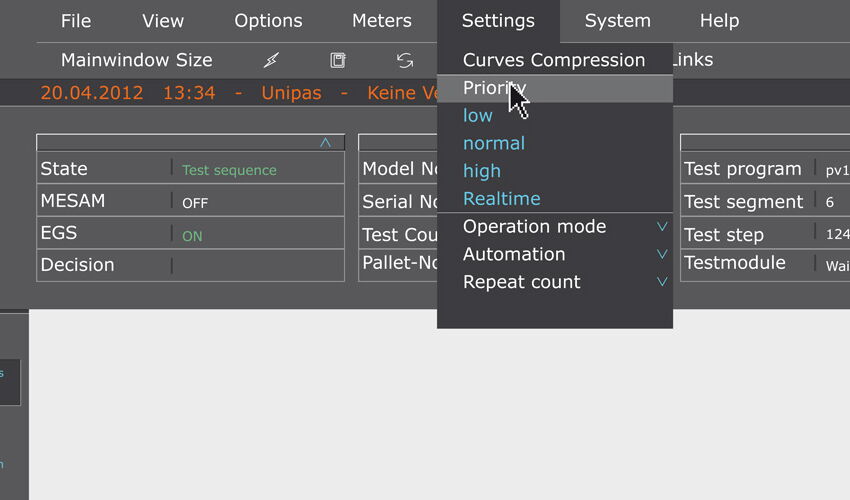Click the time 13:34 in status line
The image size is (850, 500).
(189, 93)
